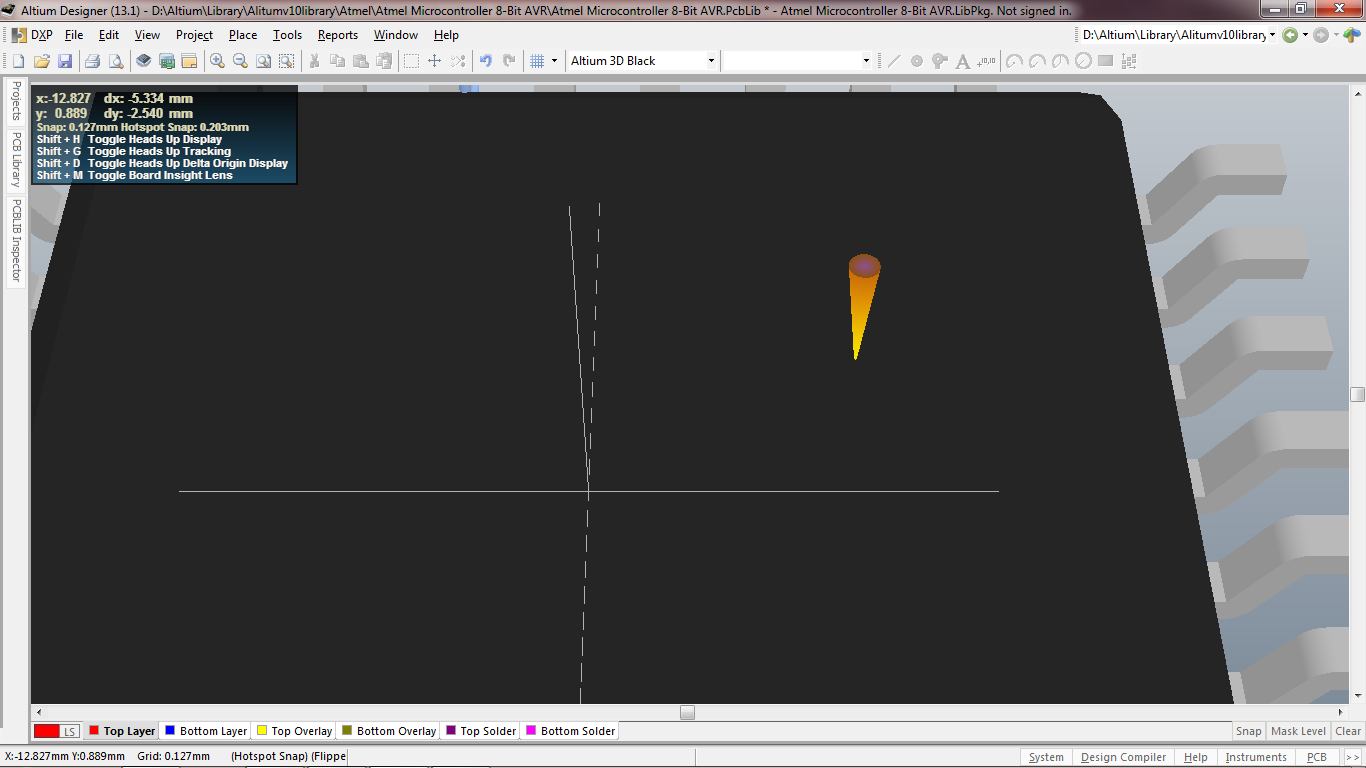The height and width of the screenshot is (768, 1366).
Task: Toggle Mask Level at the bottom right
Action: (x=1298, y=731)
